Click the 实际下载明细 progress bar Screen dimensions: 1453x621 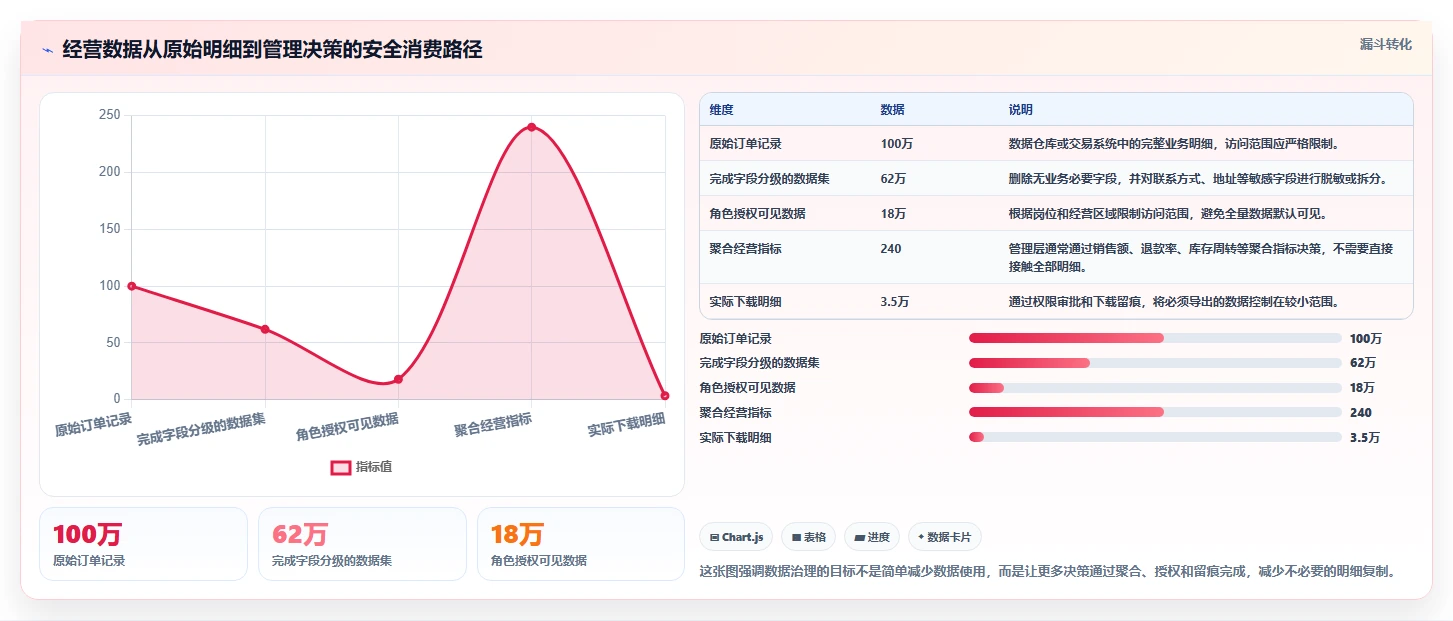coord(1155,437)
